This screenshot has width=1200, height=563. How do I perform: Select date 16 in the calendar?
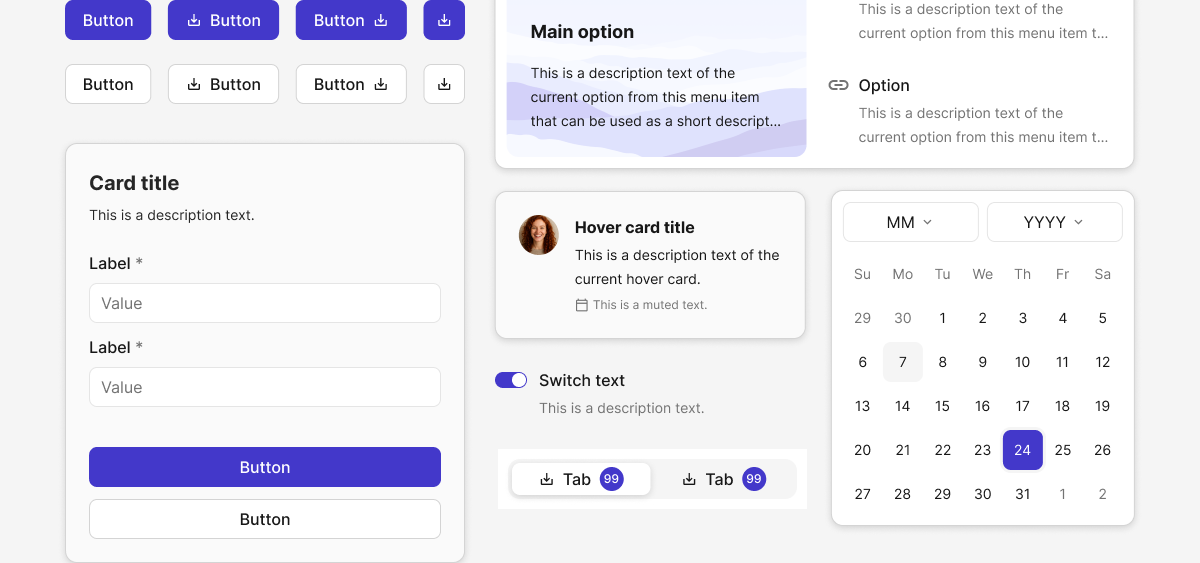pyautogui.click(x=983, y=406)
